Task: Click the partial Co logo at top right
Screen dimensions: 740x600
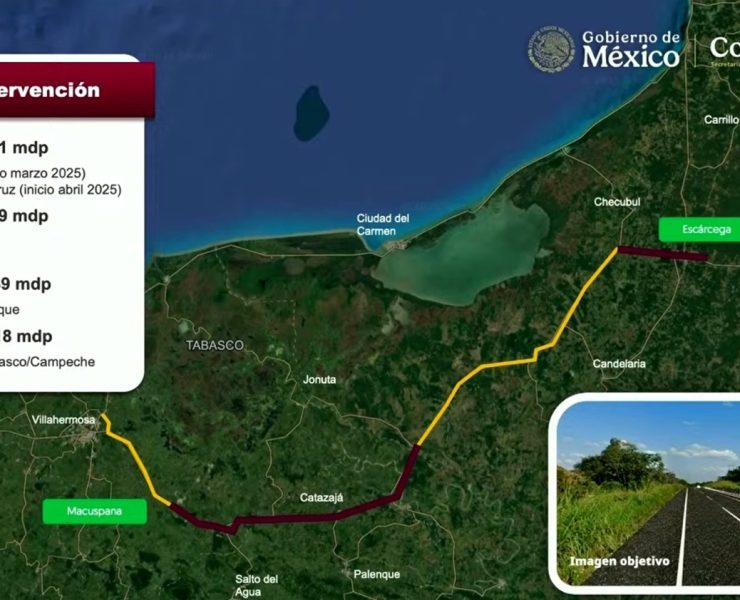Action: coord(724,48)
